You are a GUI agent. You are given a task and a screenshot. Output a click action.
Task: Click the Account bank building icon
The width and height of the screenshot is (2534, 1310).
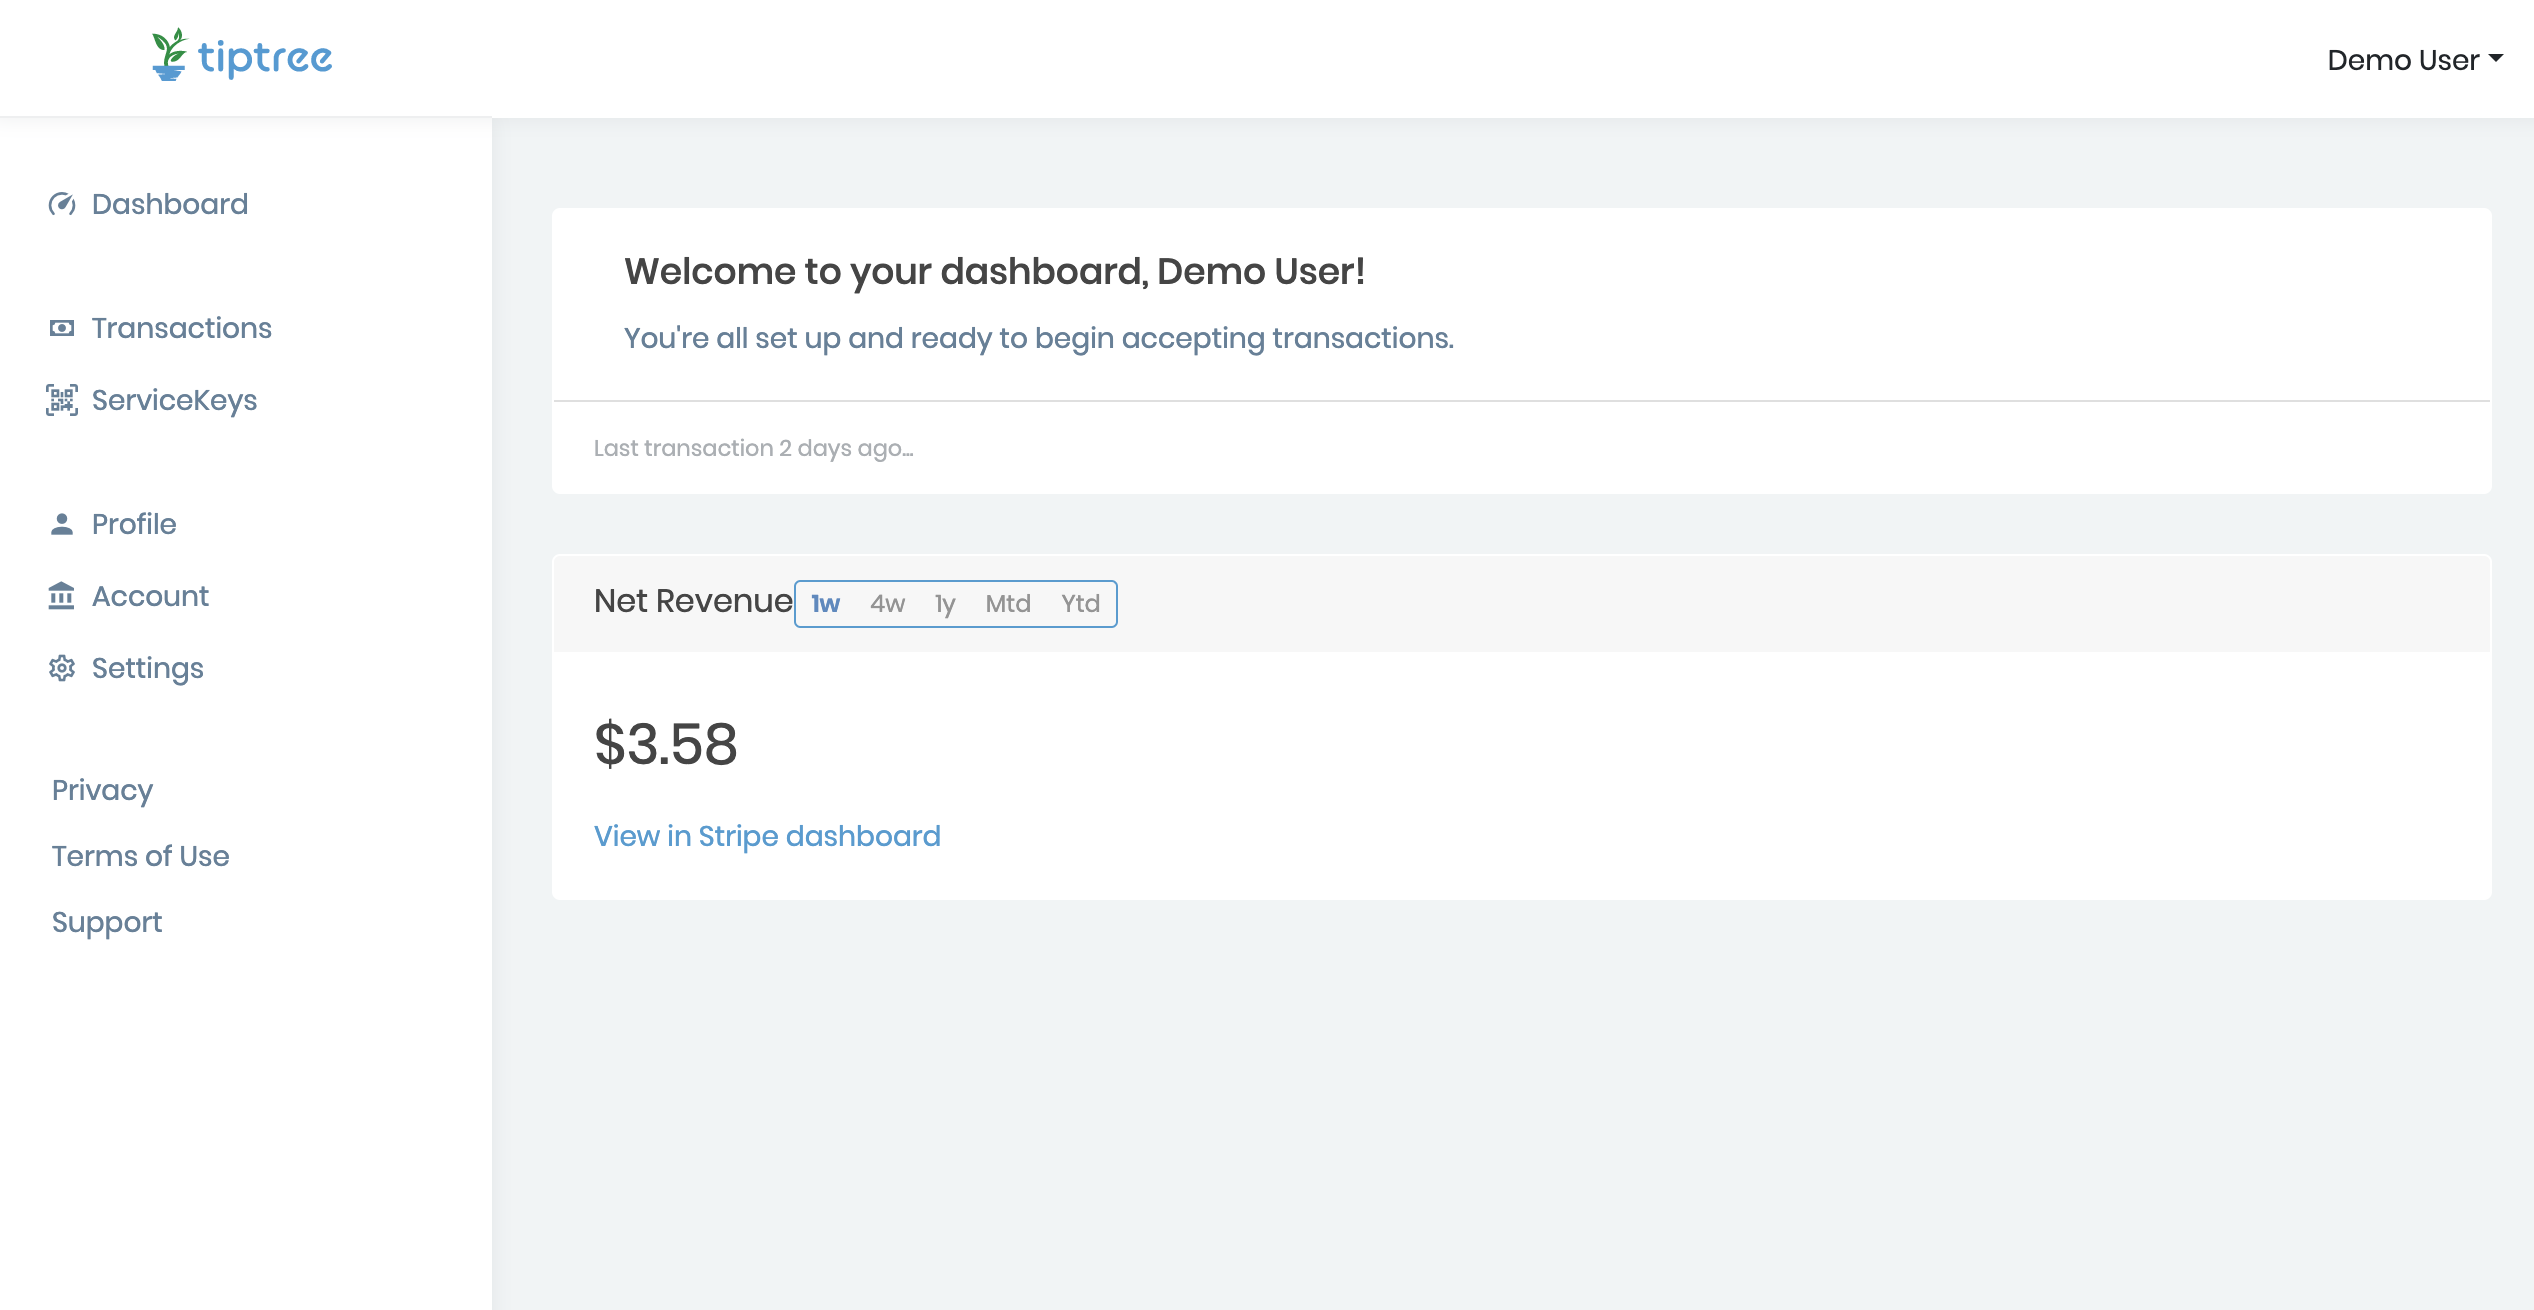tap(62, 596)
